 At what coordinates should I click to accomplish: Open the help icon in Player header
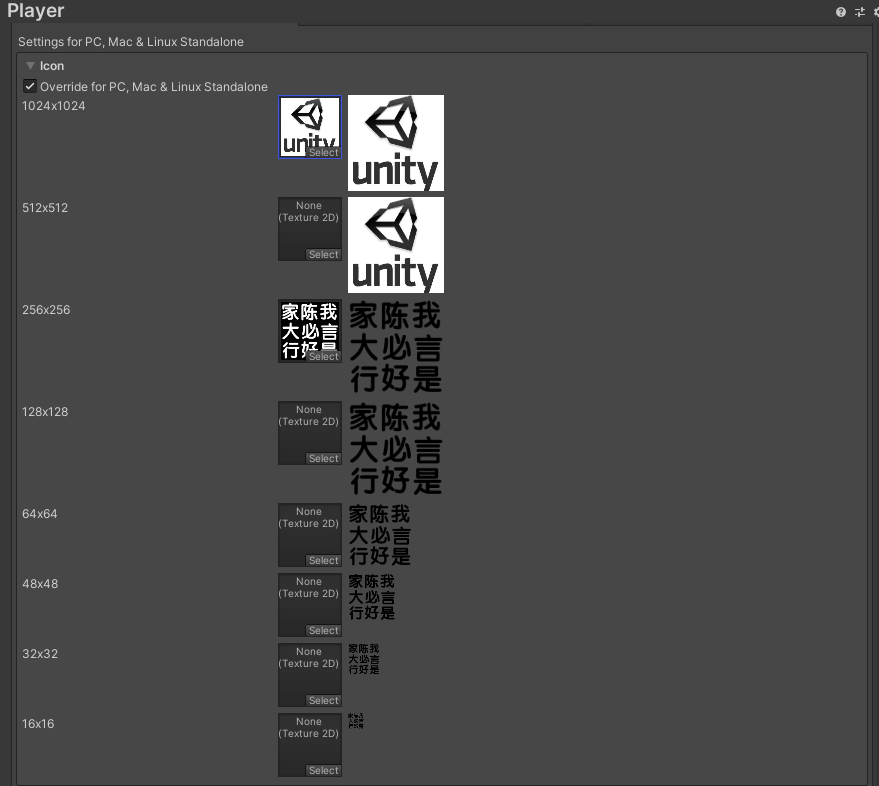pyautogui.click(x=840, y=12)
